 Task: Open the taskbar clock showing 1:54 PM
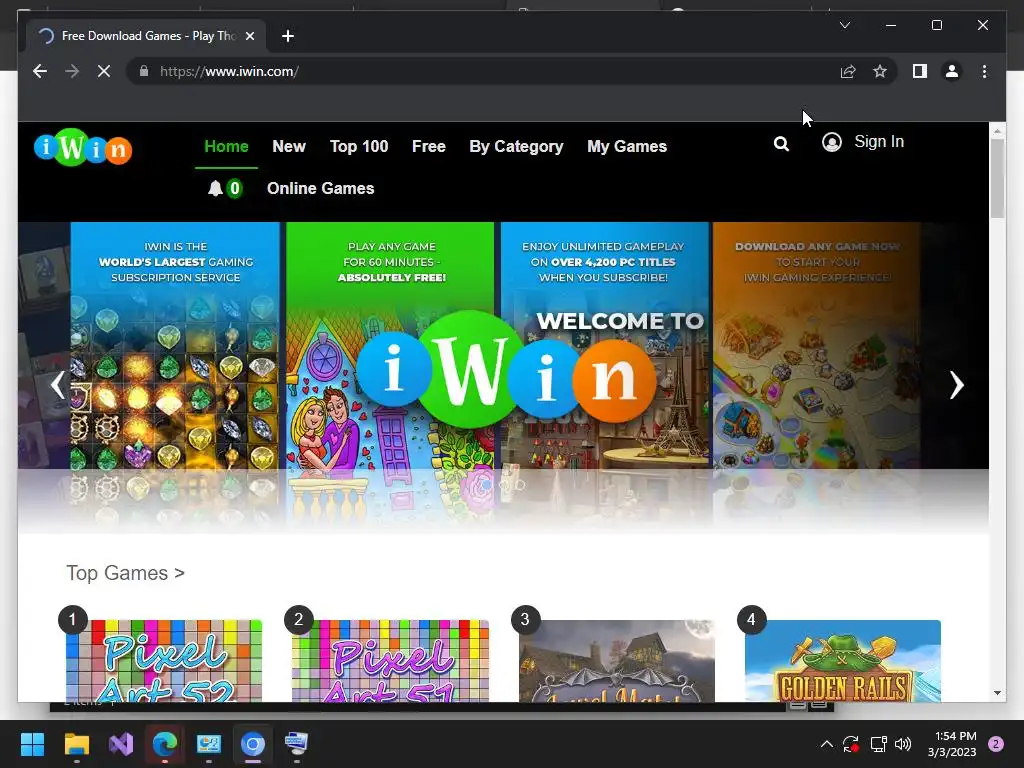click(952, 744)
